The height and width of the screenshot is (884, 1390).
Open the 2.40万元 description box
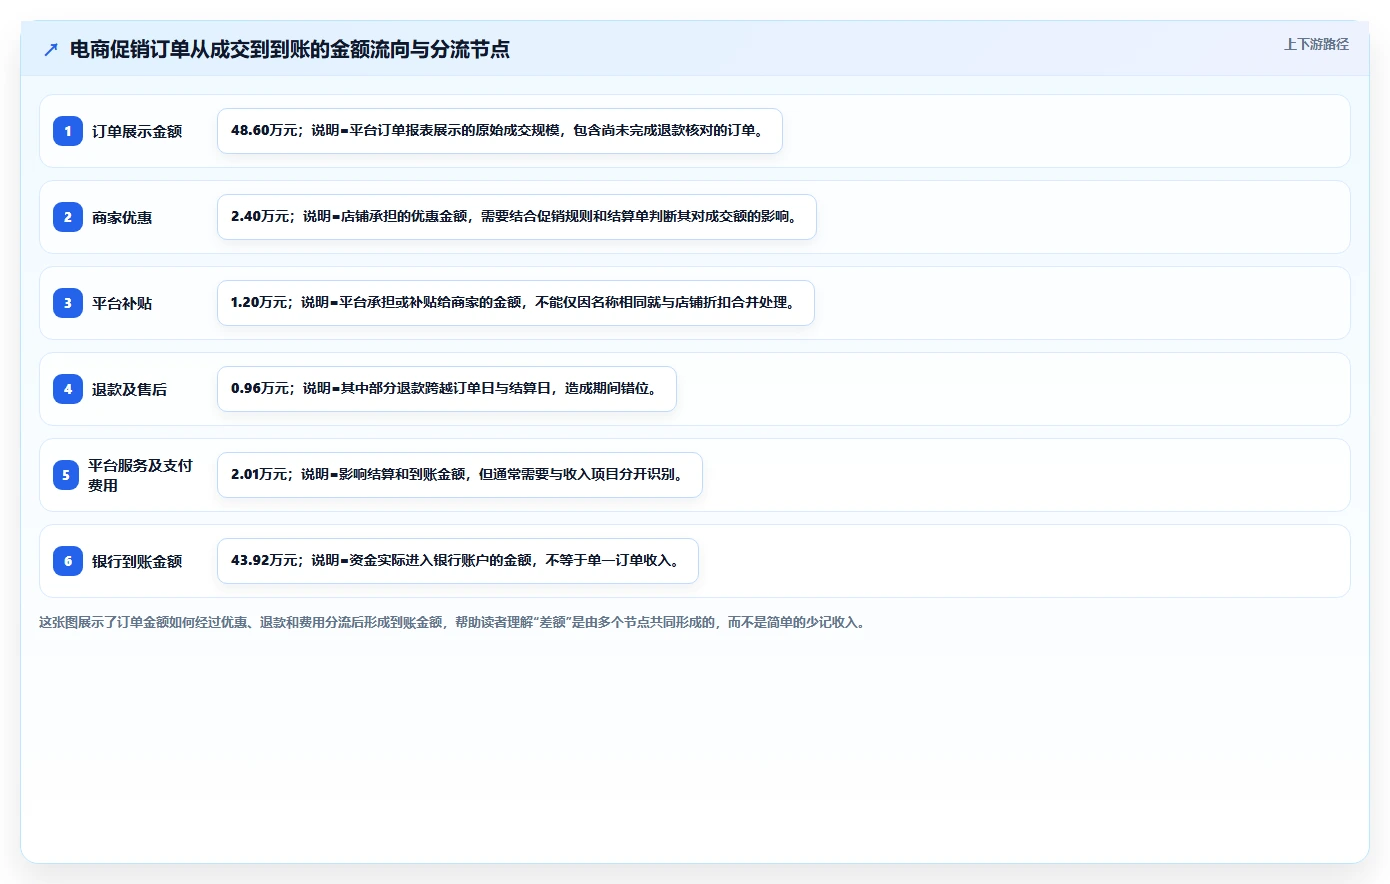point(517,217)
